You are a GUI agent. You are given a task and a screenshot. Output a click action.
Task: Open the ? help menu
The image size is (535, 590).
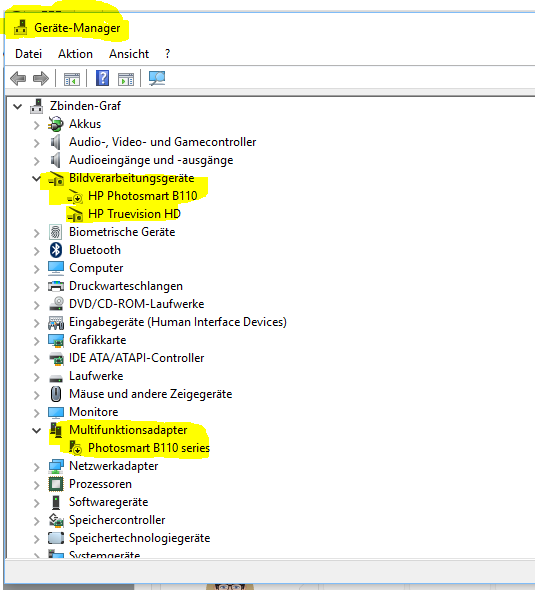coord(167,54)
